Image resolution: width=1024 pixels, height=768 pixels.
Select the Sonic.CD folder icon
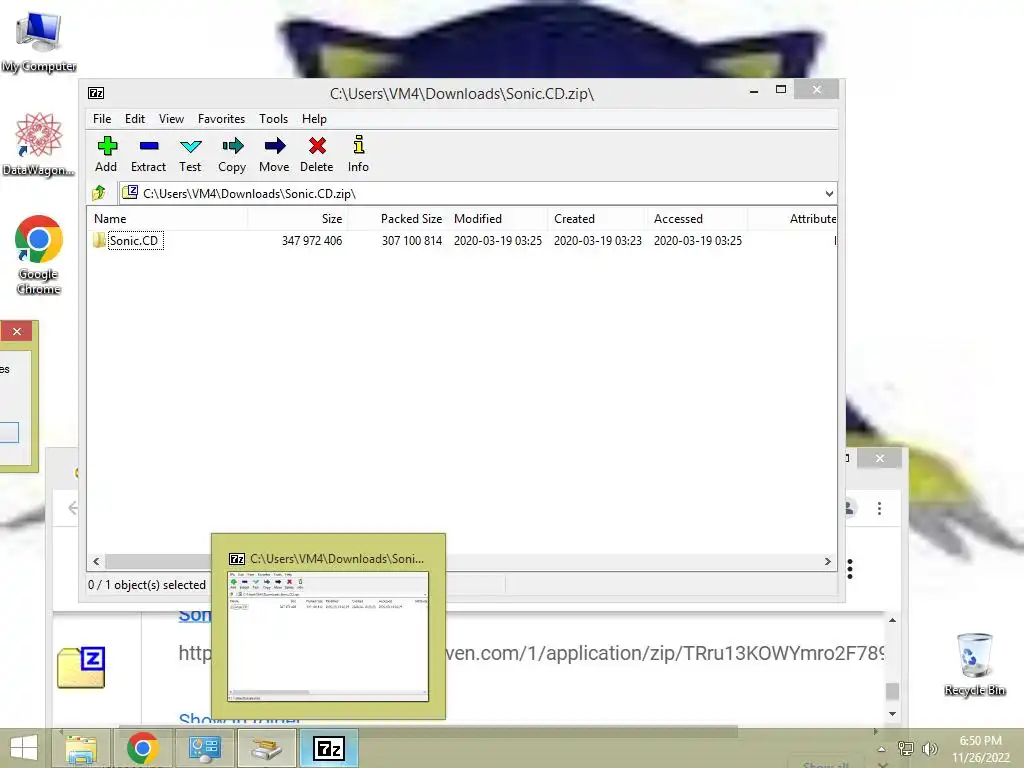coord(99,240)
